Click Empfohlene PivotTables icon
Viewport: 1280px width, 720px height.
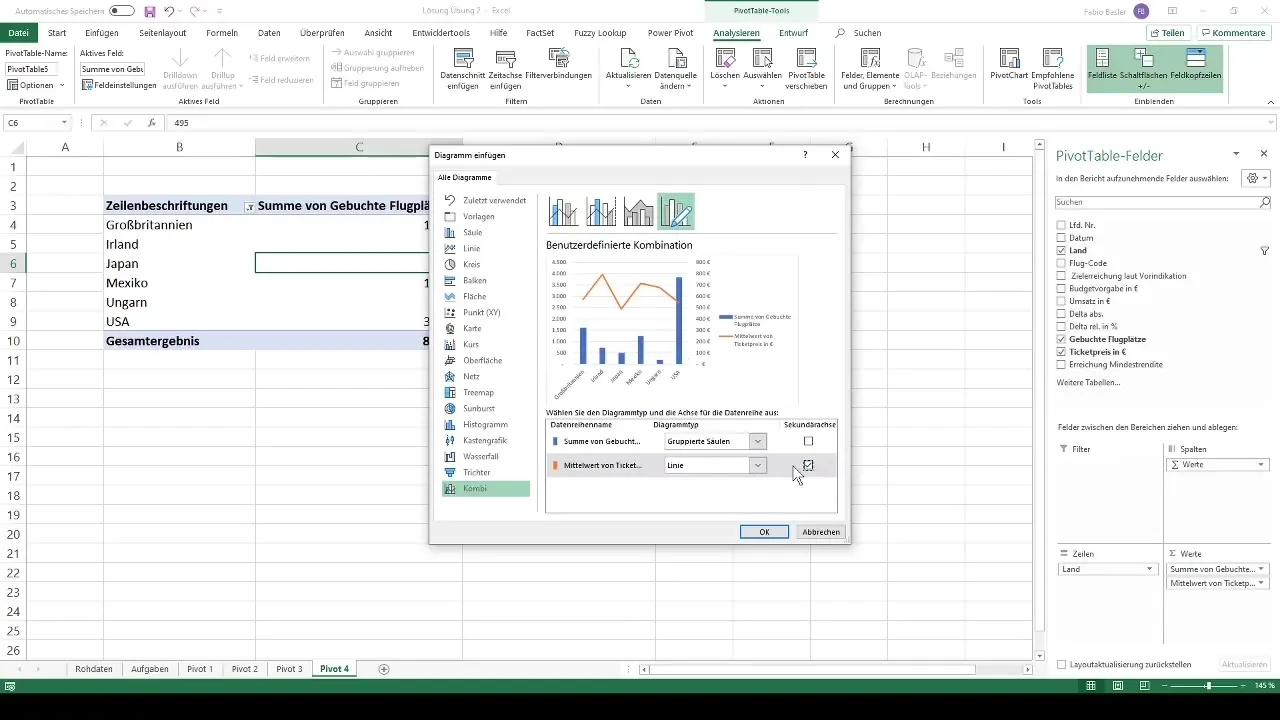(1053, 68)
